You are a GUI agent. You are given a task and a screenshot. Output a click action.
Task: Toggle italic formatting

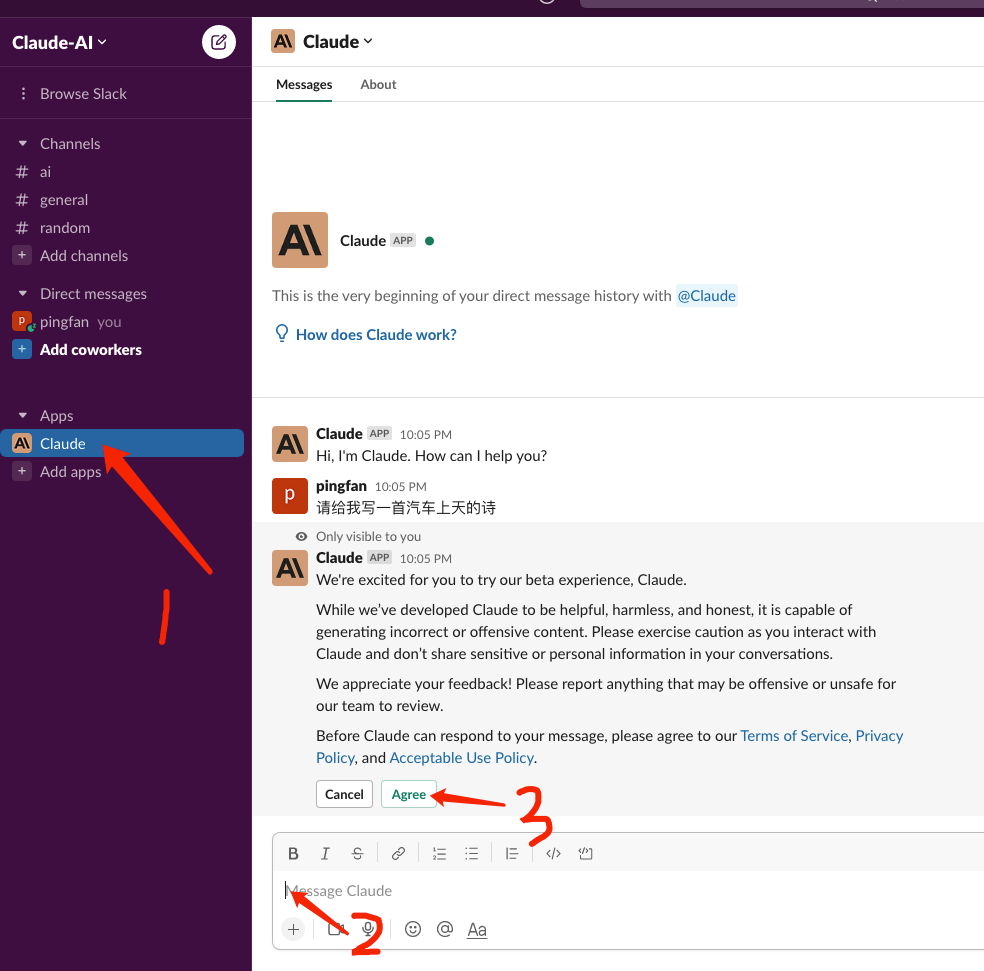click(x=325, y=854)
